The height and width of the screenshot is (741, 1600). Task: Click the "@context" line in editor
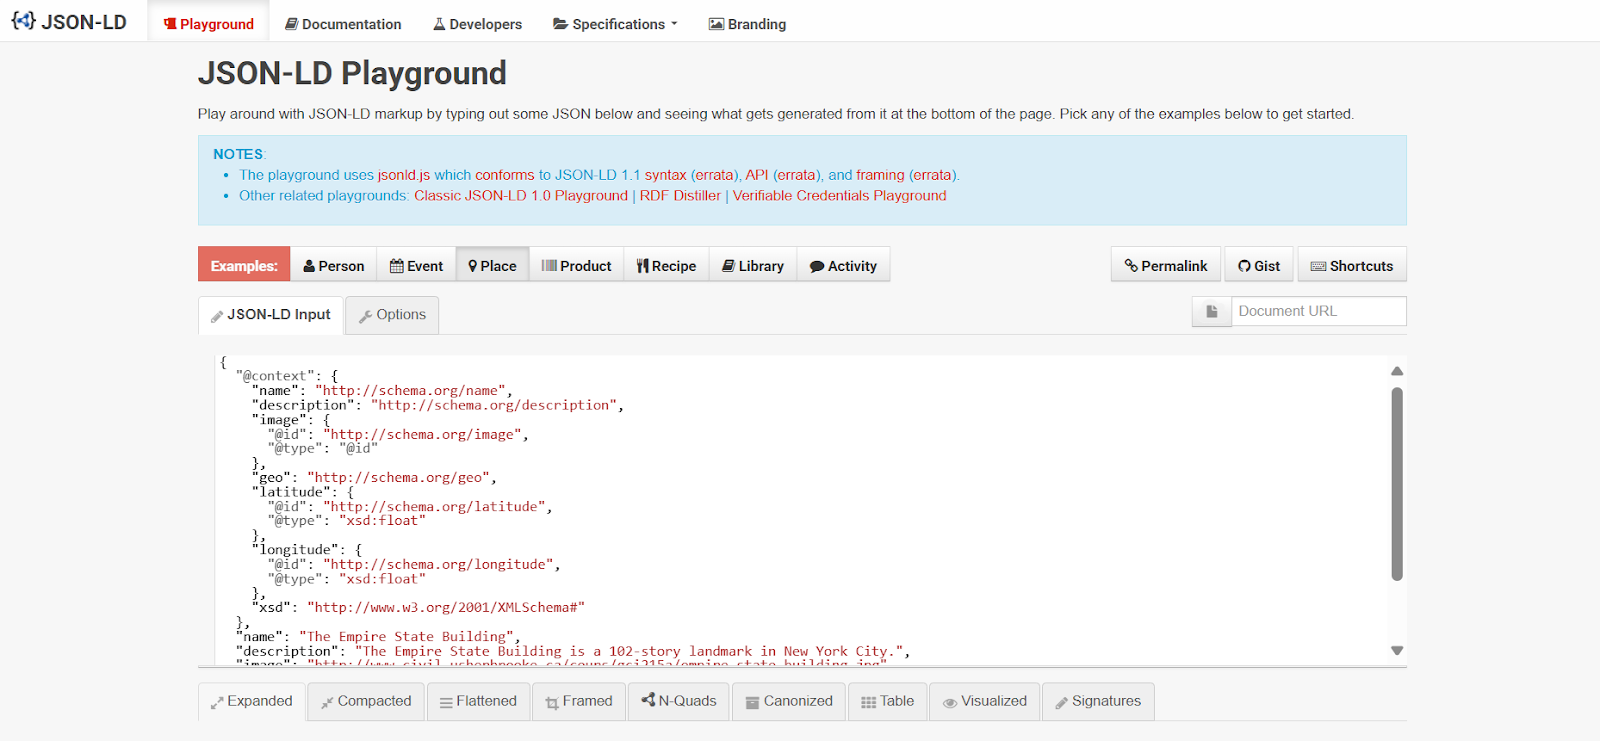point(288,376)
